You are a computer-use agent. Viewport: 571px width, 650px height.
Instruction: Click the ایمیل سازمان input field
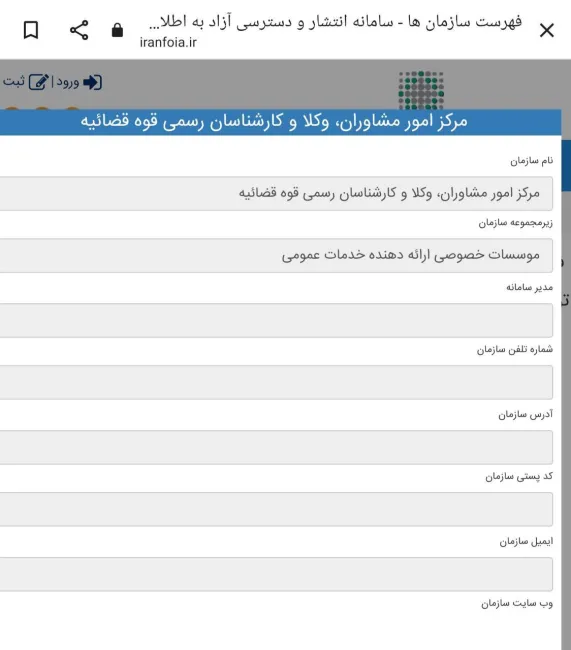tap(276, 574)
